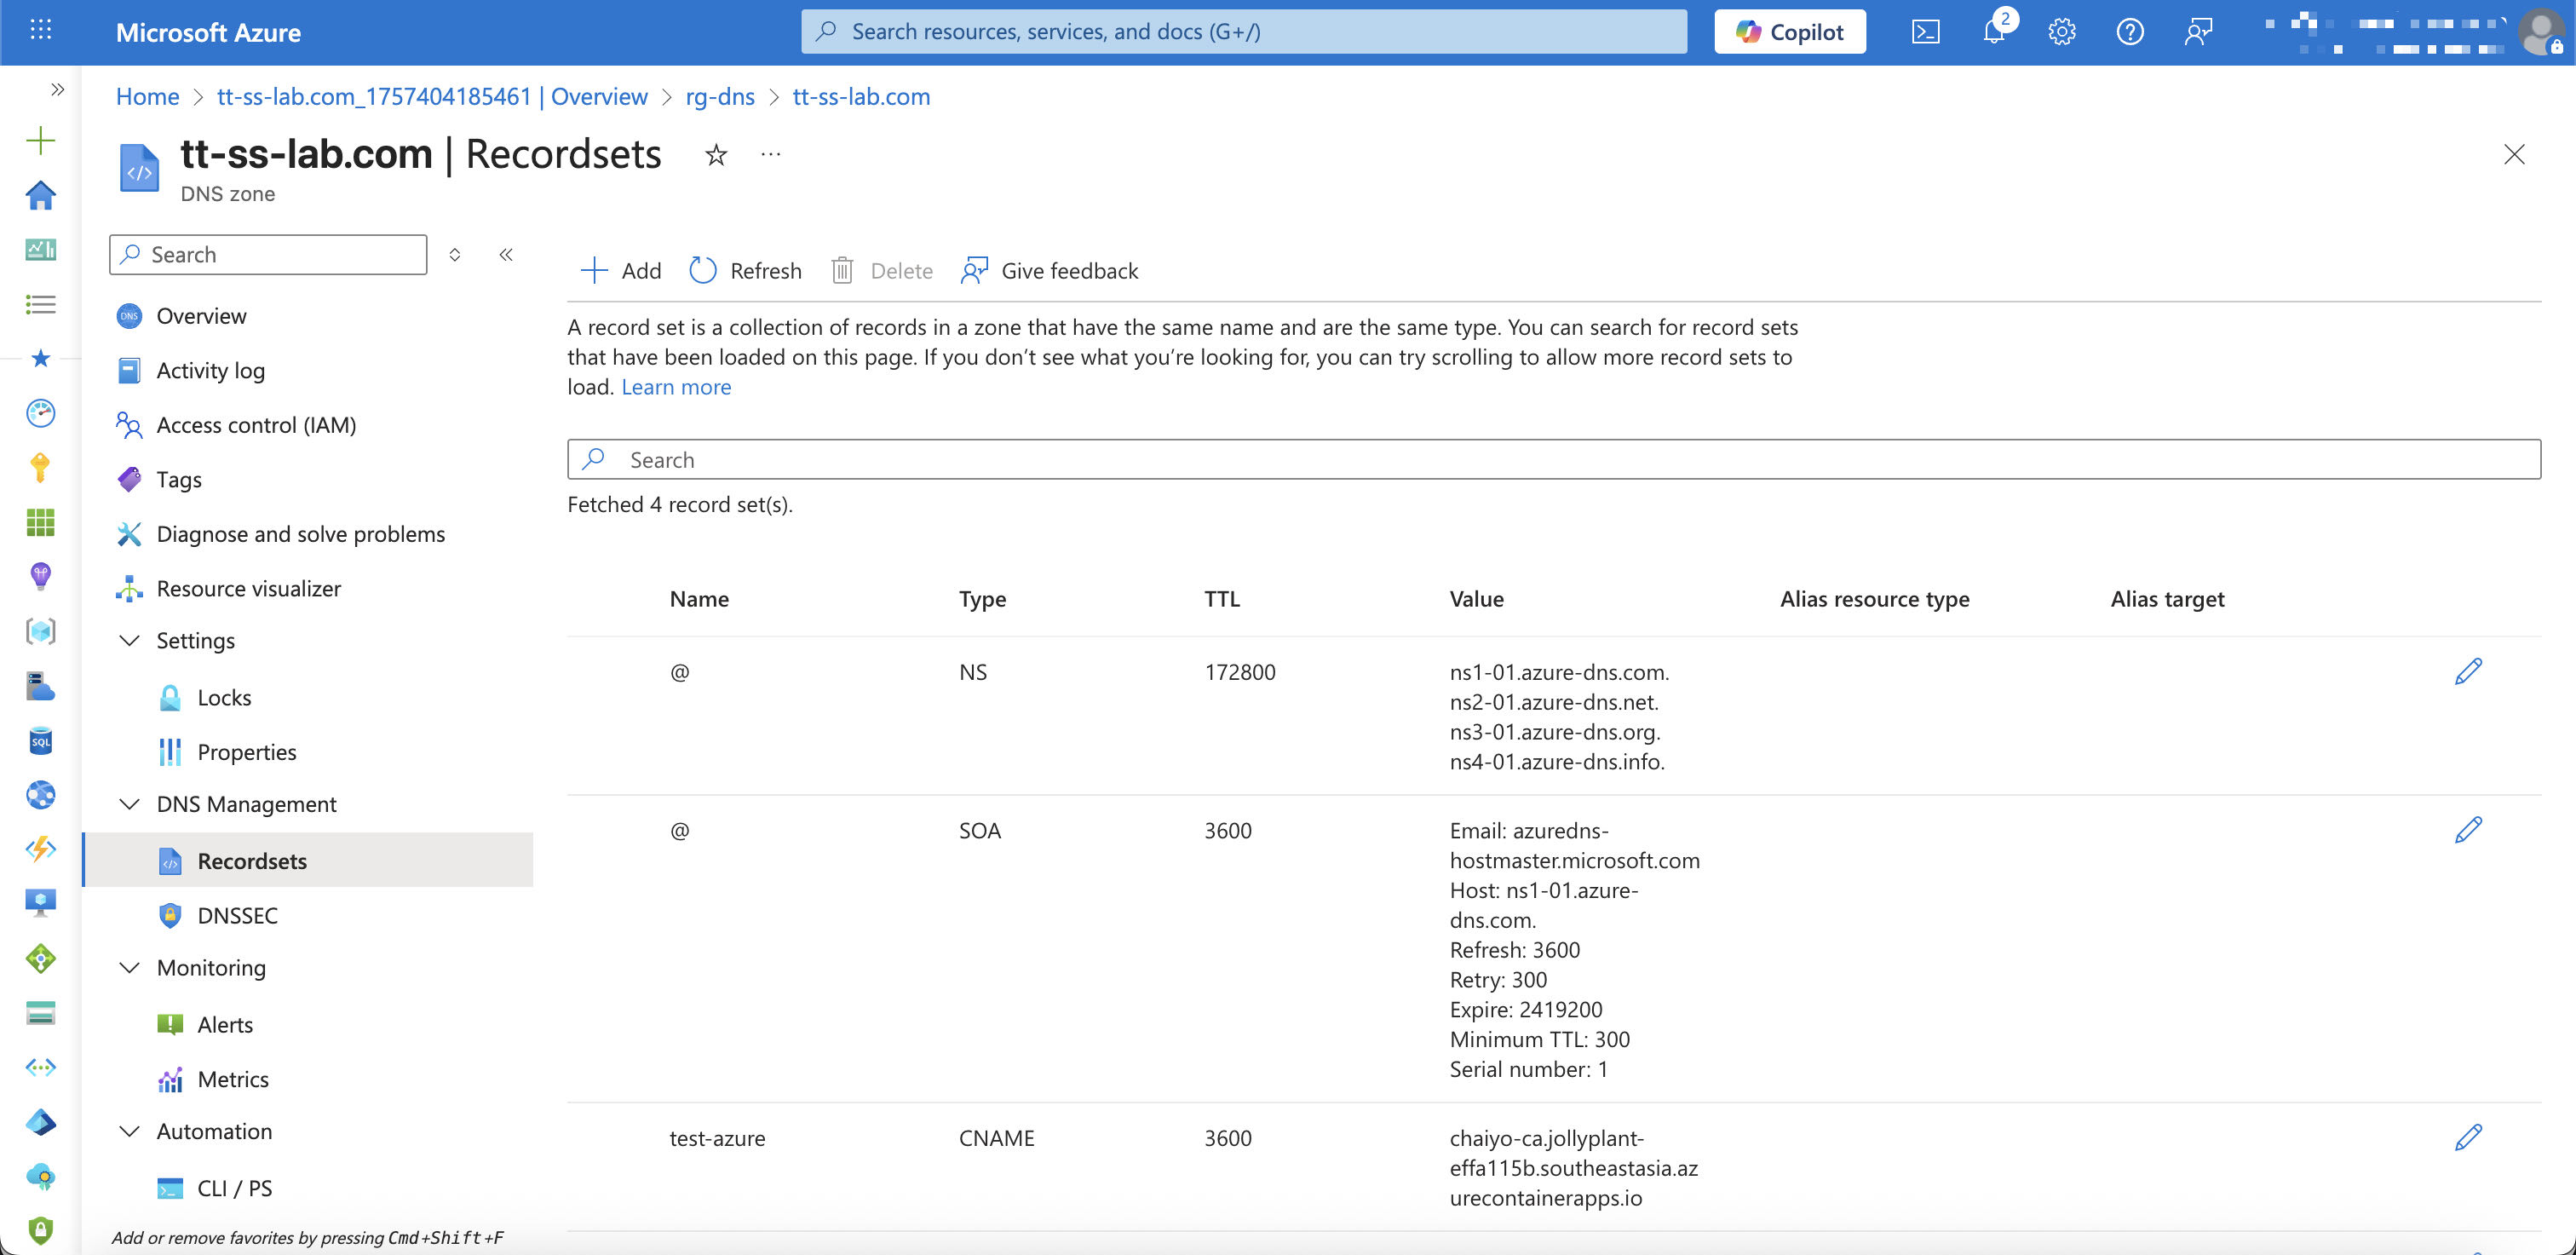The width and height of the screenshot is (2576, 1255).
Task: Go to Home in the sidebar
Action: point(40,195)
